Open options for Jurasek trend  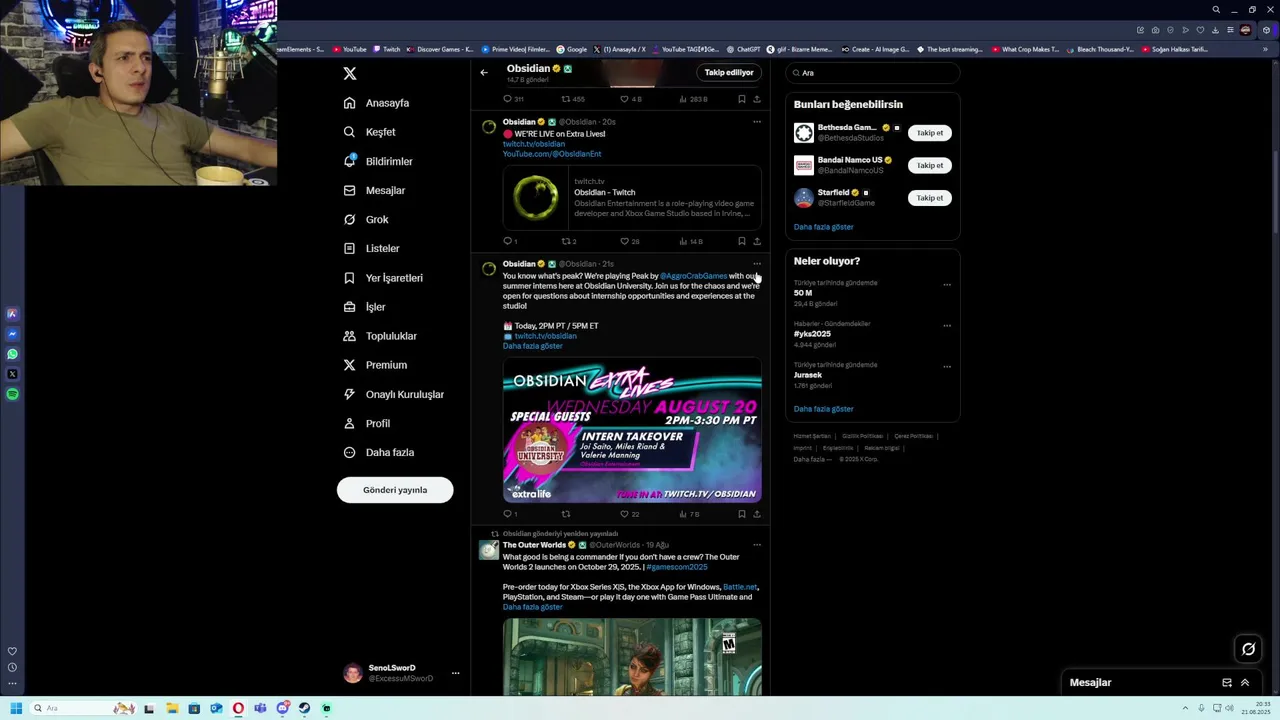click(947, 366)
